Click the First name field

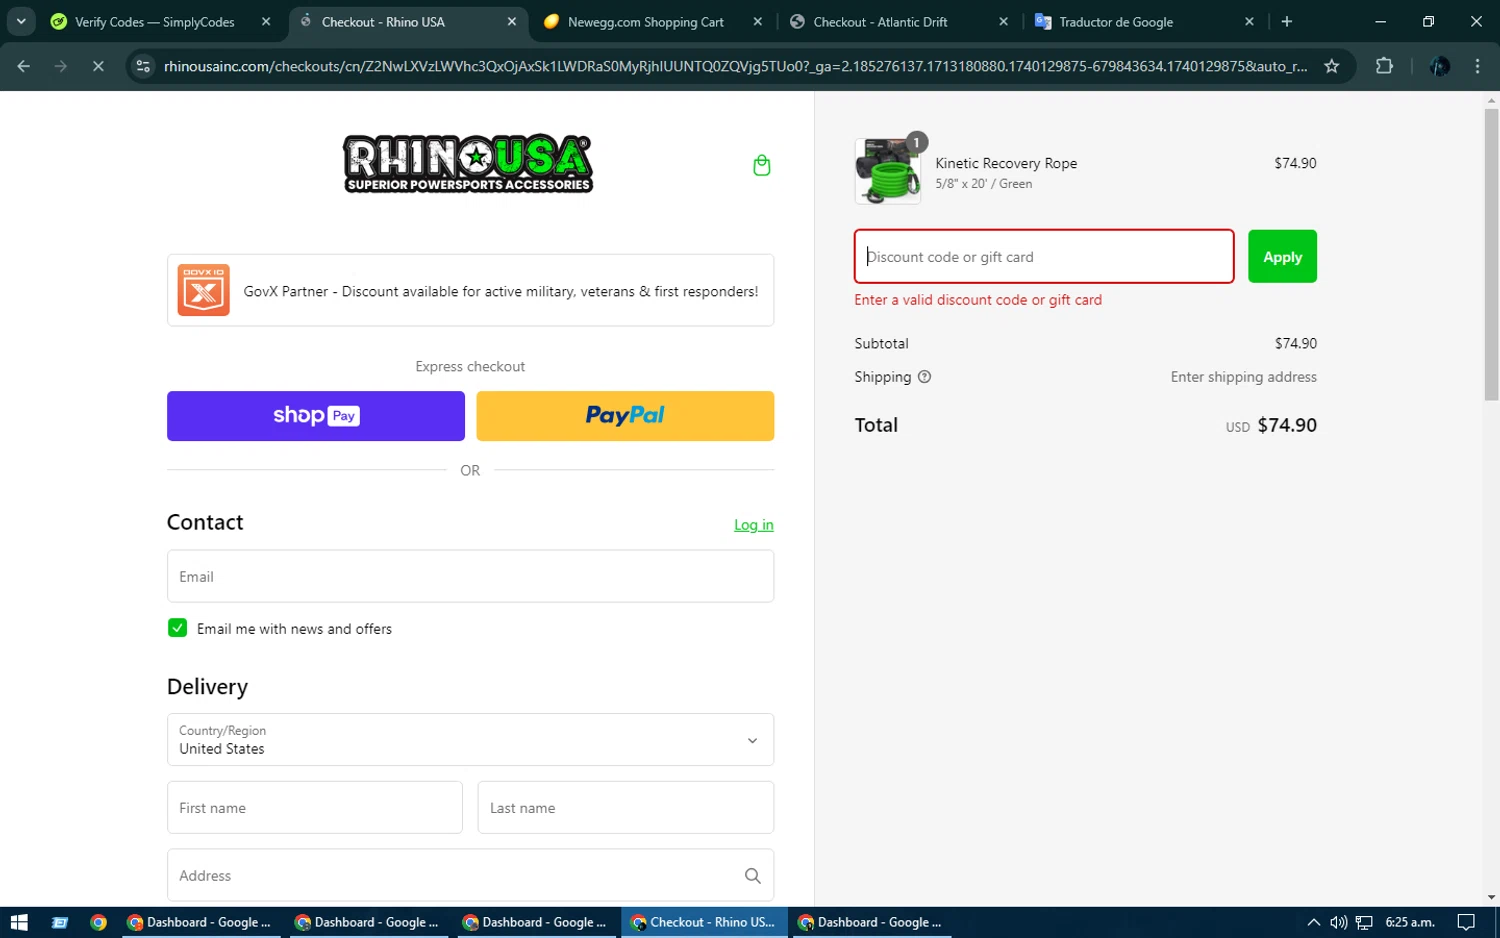(x=315, y=808)
